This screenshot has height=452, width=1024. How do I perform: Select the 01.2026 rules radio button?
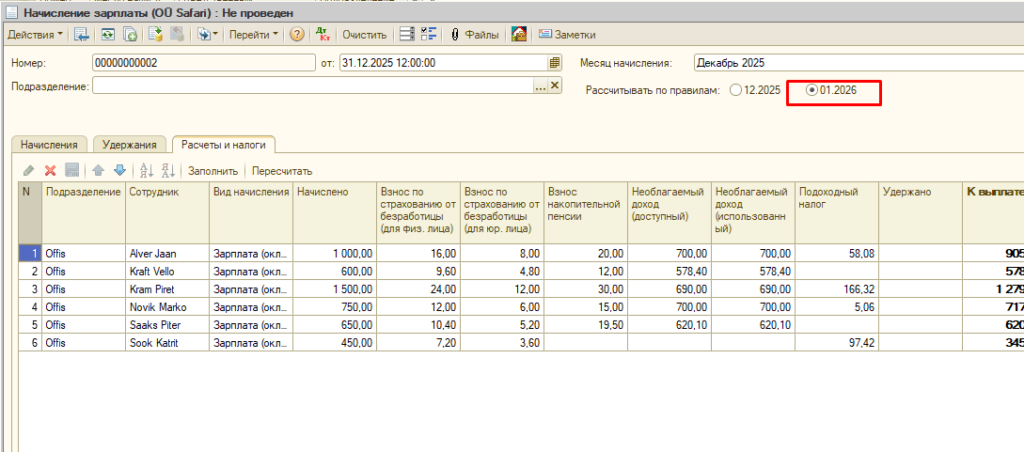click(811, 90)
